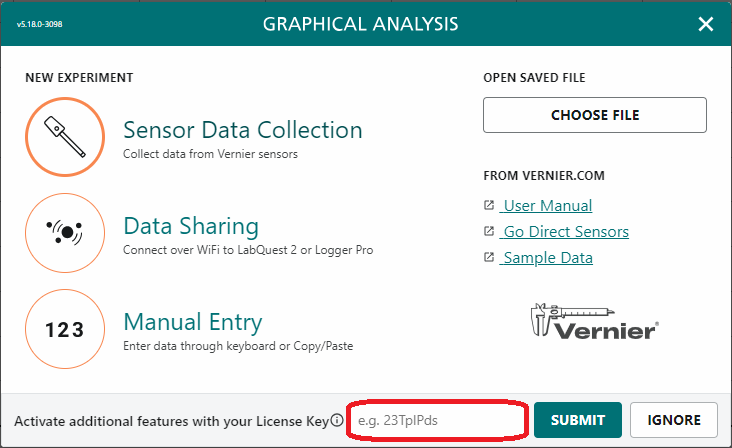Choose the 123 Manual Entry icon
The height and width of the screenshot is (448, 732).
point(65,329)
